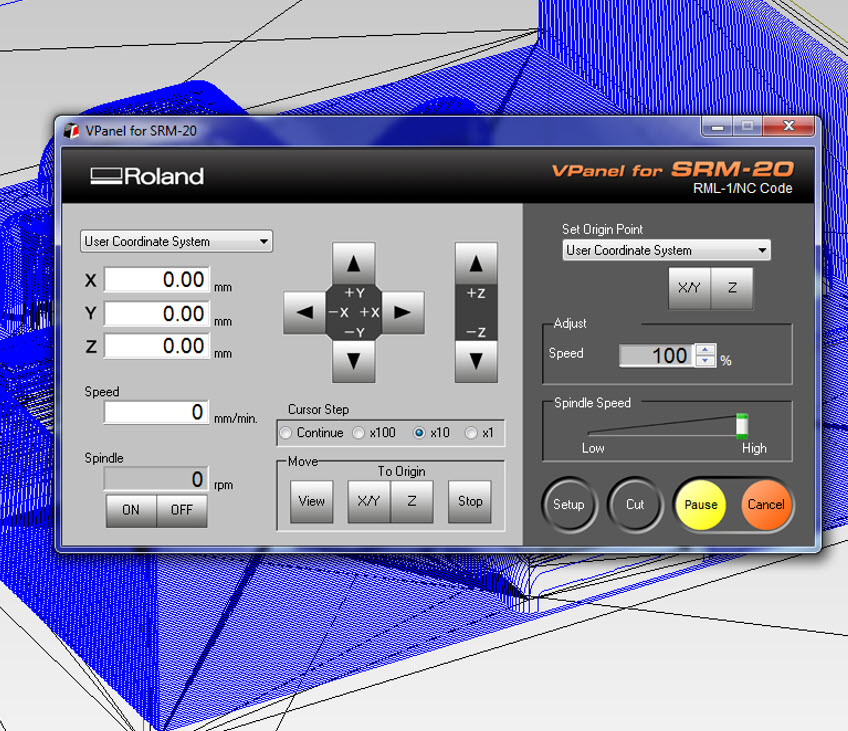
Task: Click the Z coordinate value field
Action: point(157,346)
